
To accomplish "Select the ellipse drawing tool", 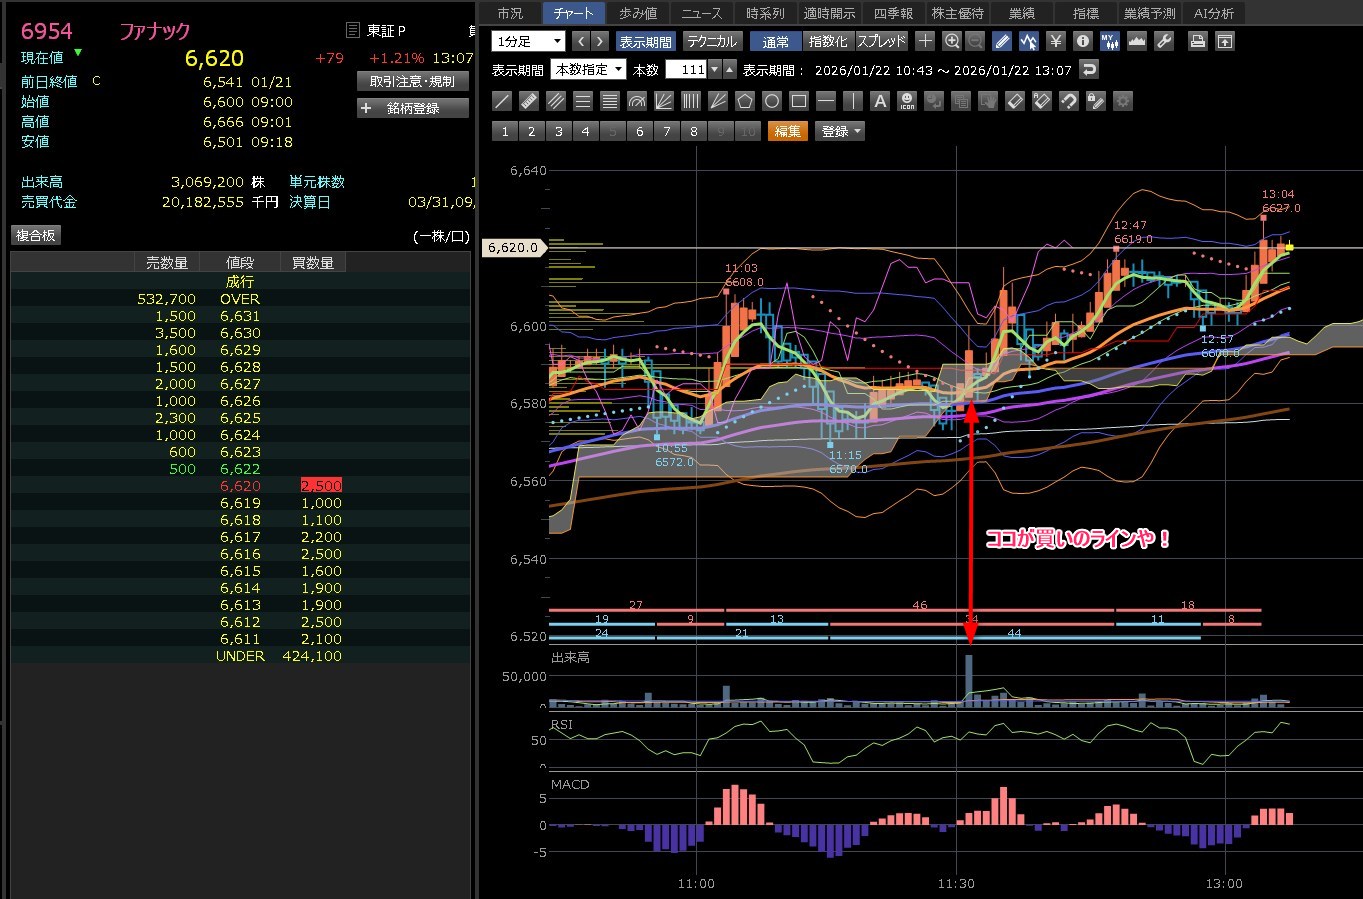I will 772,101.
